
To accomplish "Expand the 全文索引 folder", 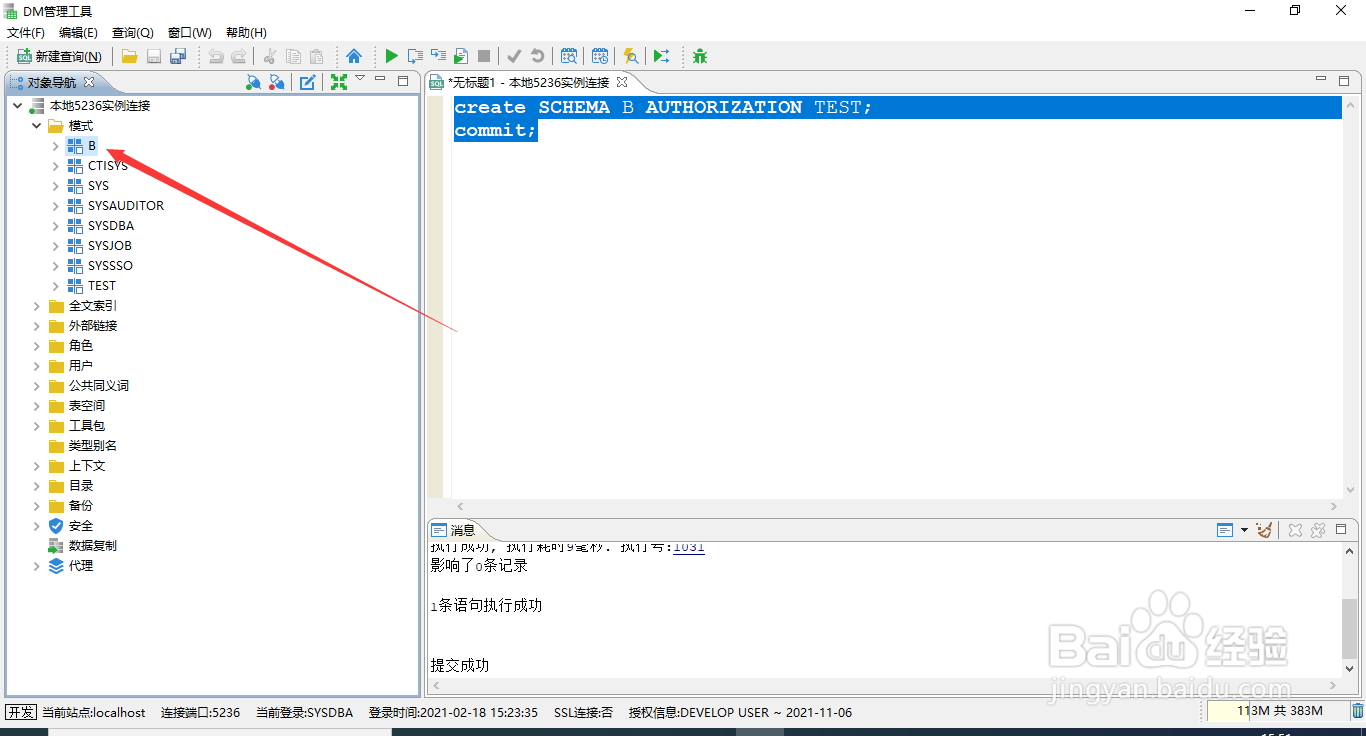I will click(x=37, y=305).
